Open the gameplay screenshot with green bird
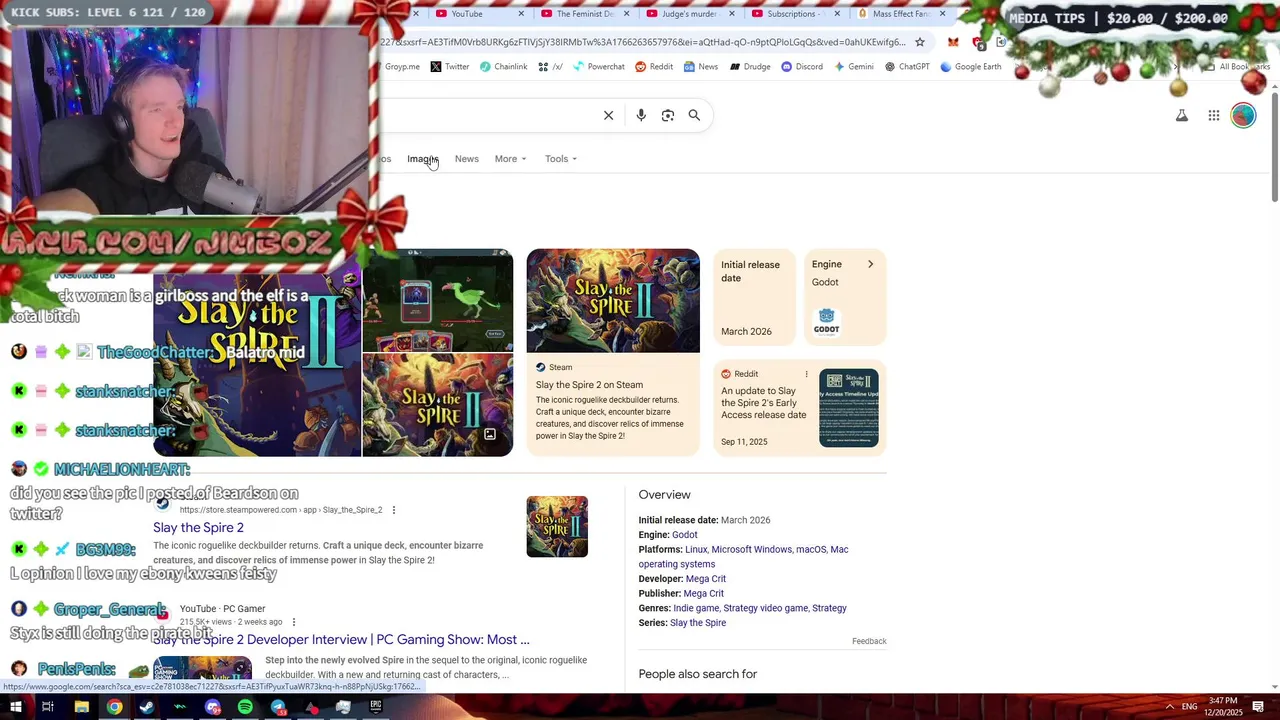 [x=438, y=300]
